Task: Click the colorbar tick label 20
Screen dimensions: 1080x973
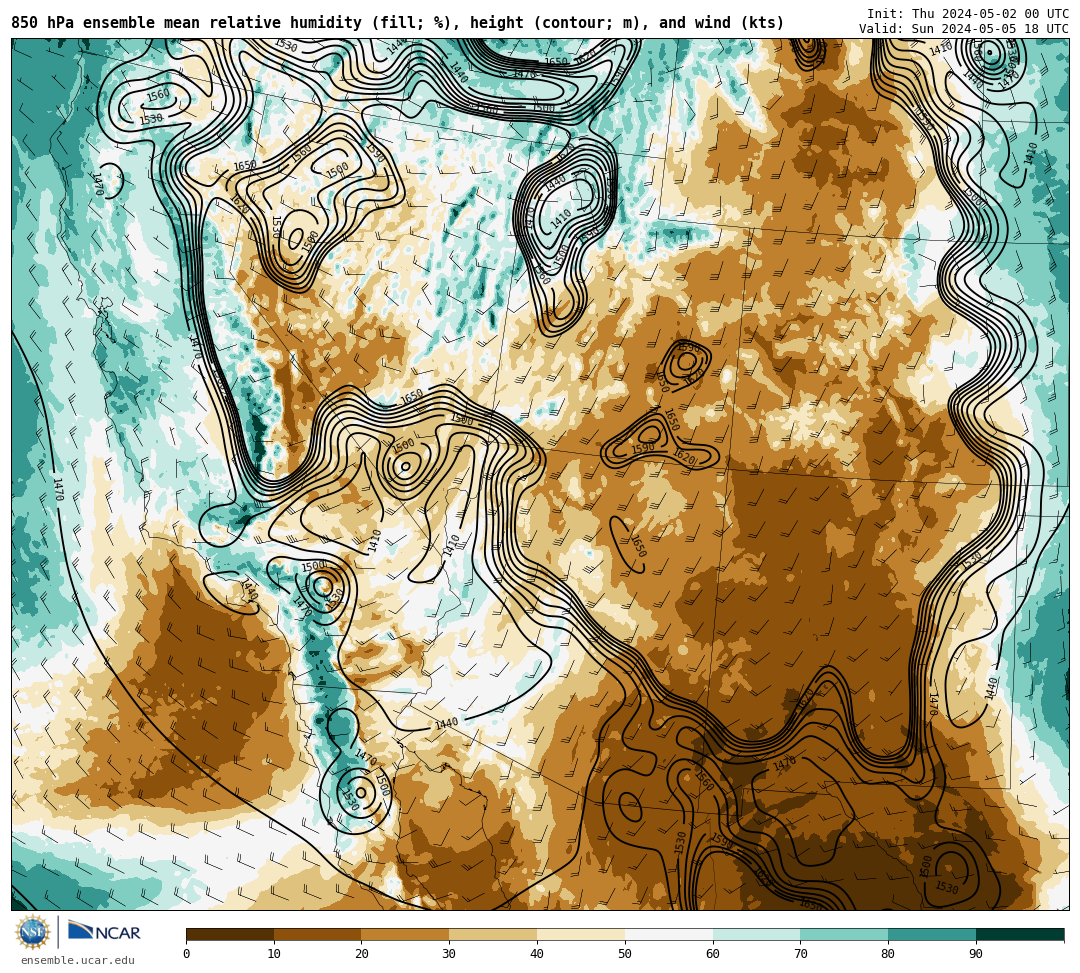Action: click(362, 954)
